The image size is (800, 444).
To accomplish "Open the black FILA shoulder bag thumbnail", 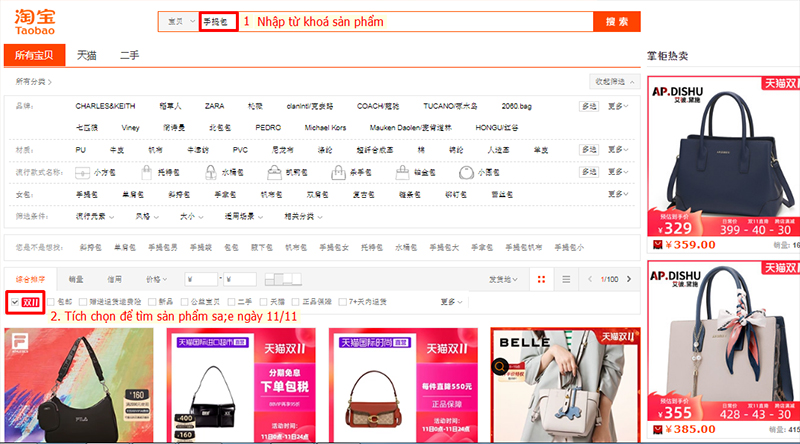I will coord(79,385).
